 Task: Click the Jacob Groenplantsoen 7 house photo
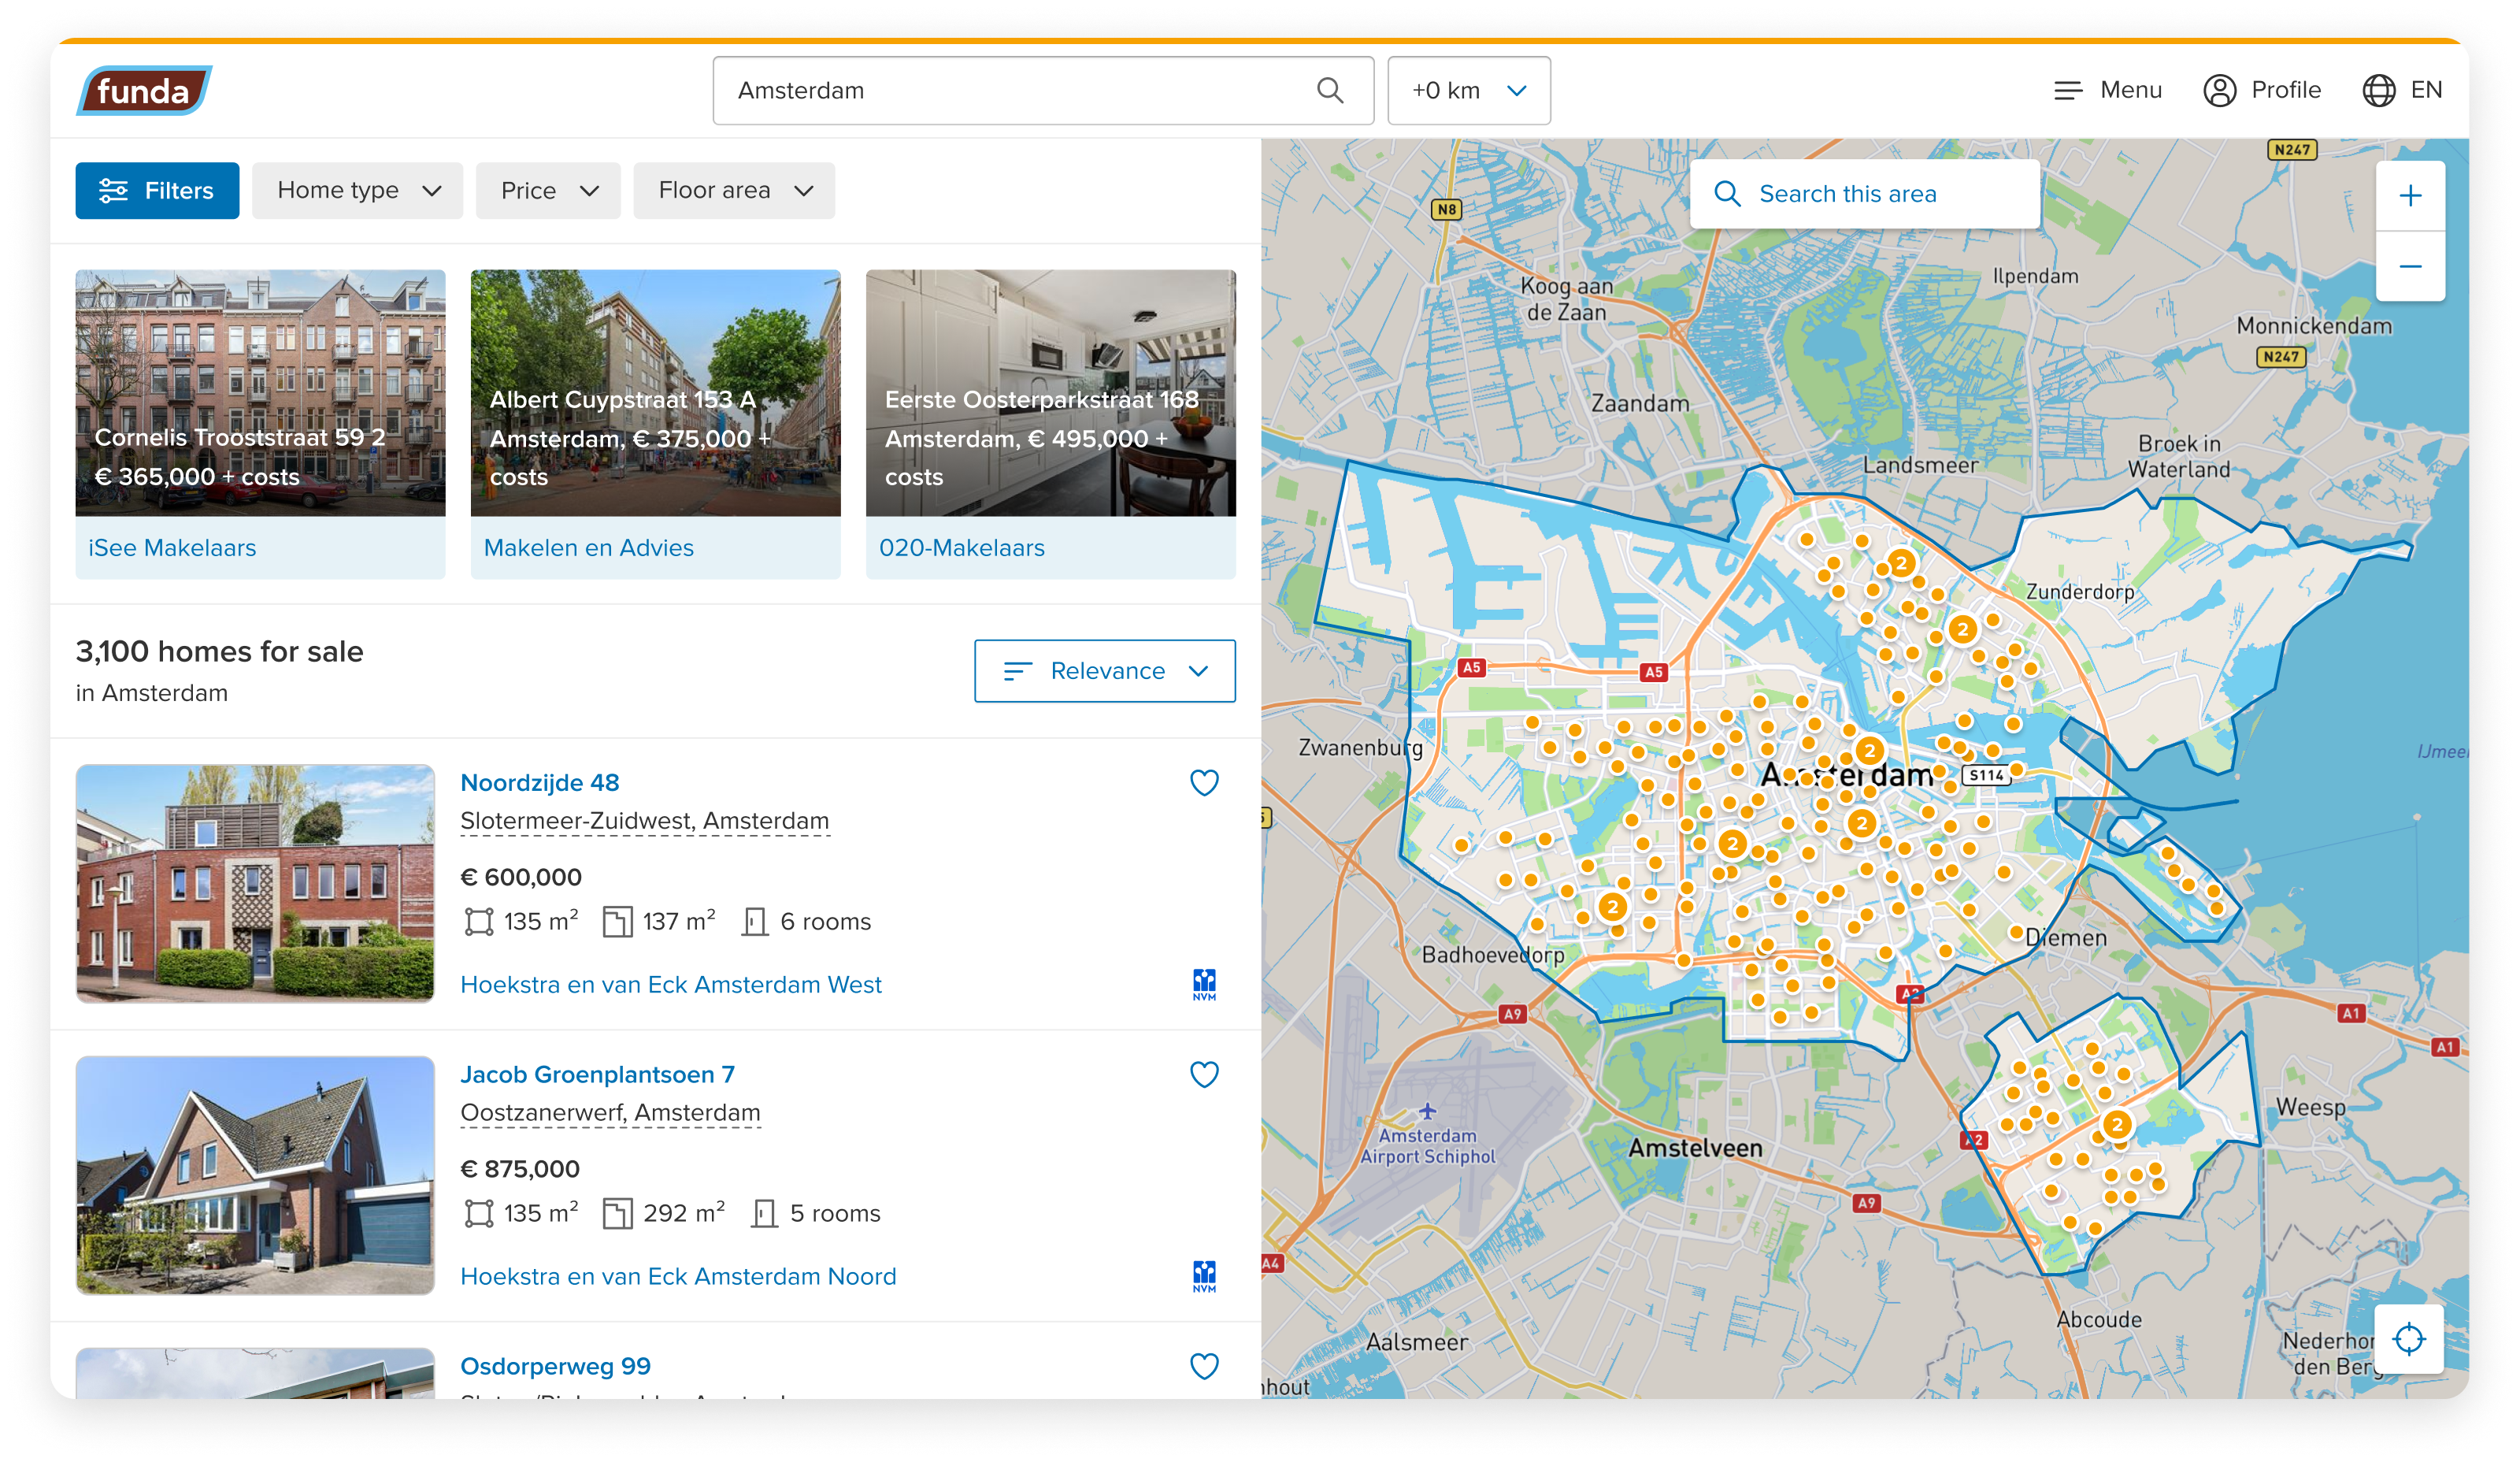255,1175
